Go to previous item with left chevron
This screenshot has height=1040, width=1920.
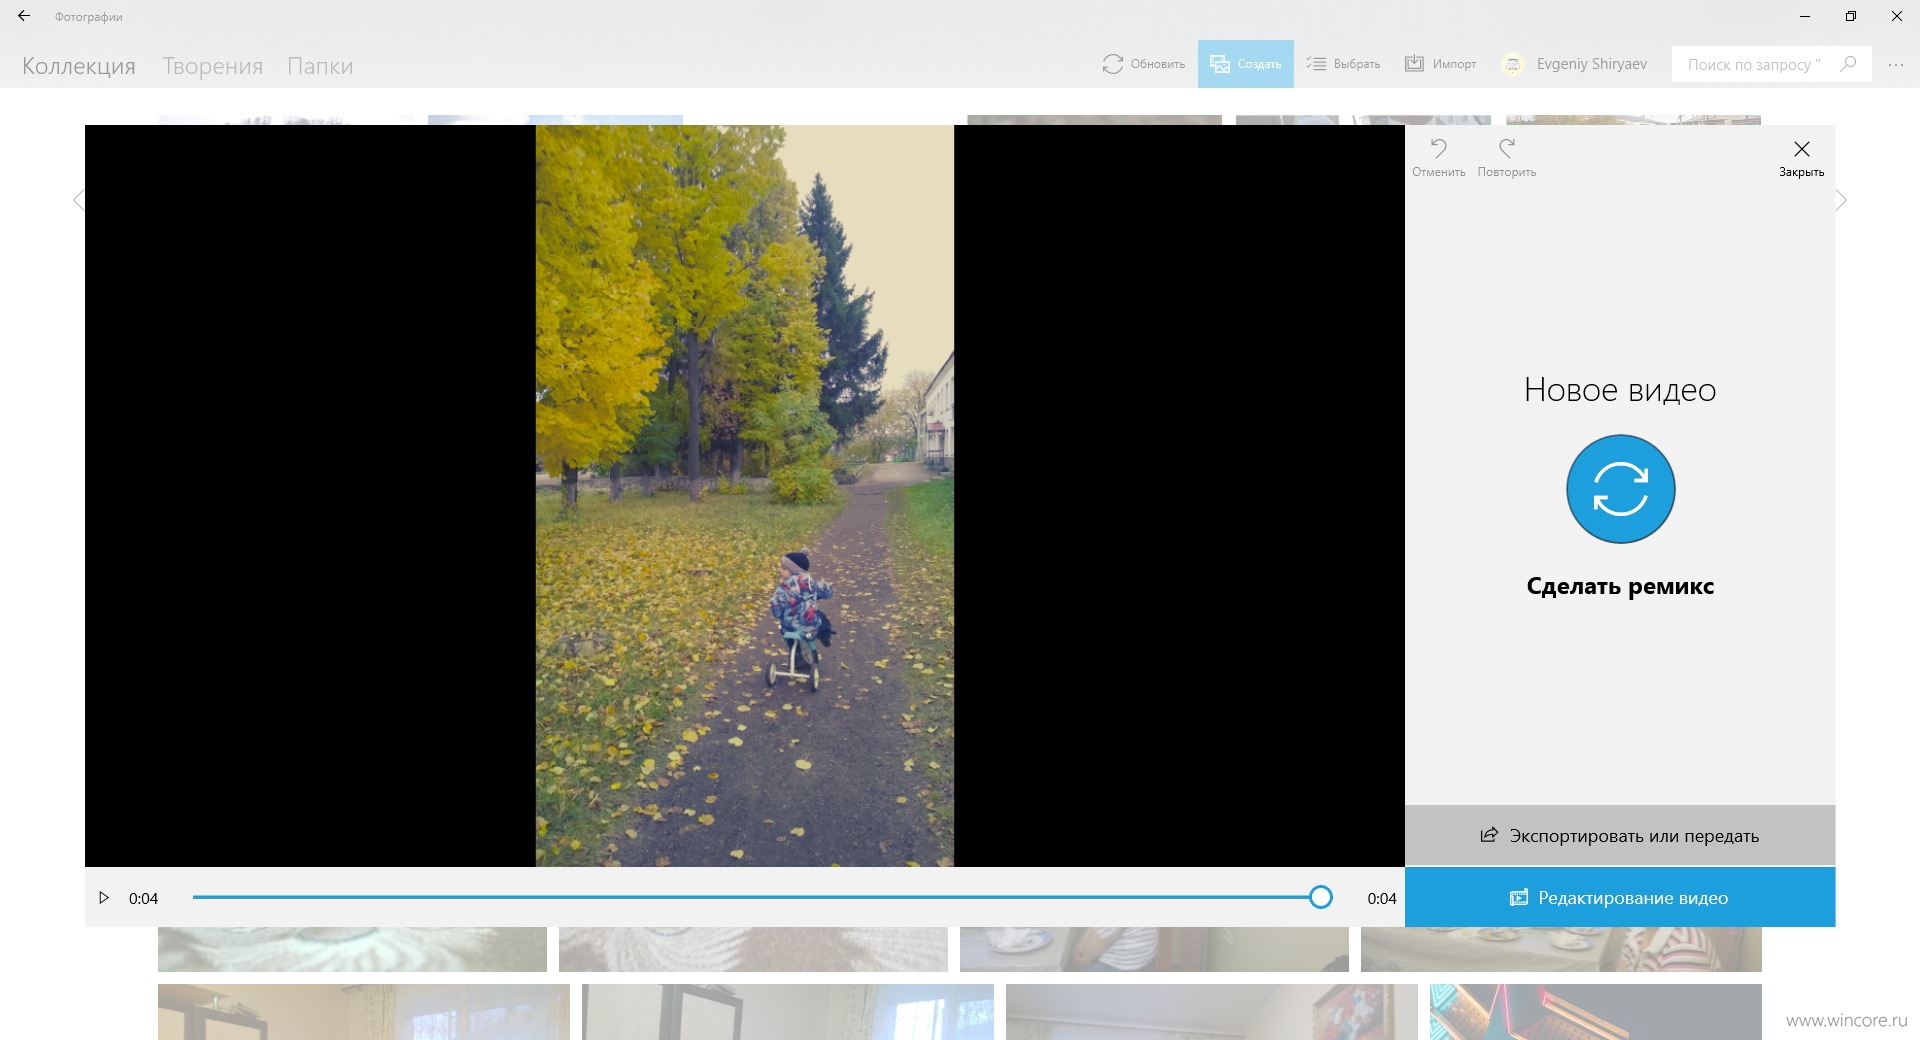78,200
